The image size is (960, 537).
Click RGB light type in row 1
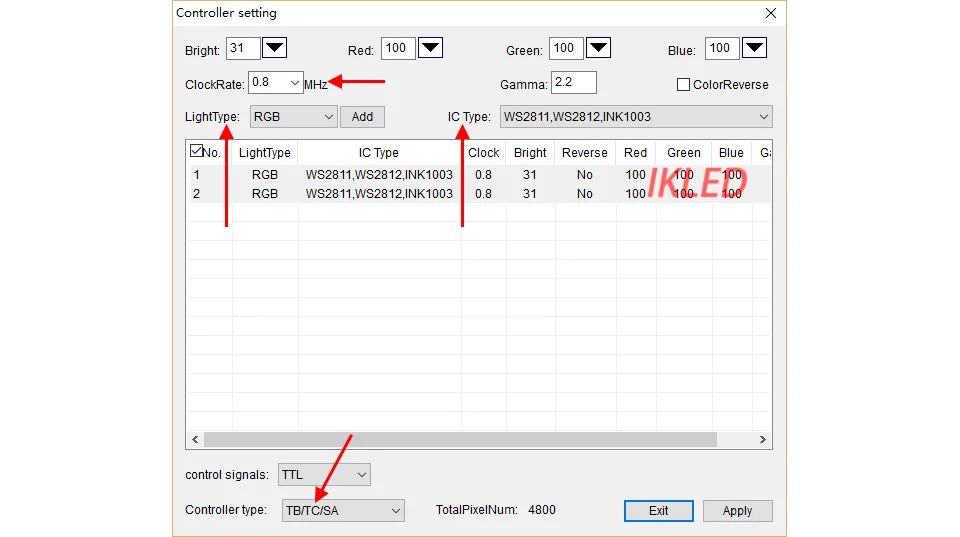264,175
